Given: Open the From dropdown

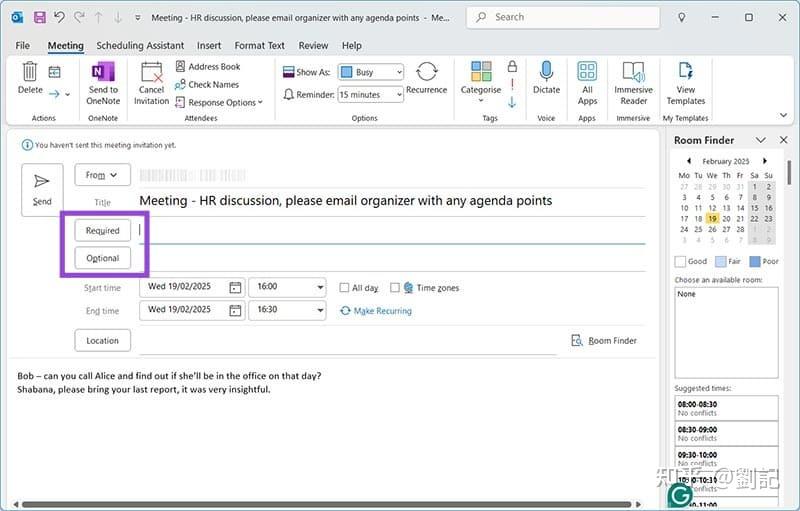Looking at the screenshot, I should pos(102,175).
